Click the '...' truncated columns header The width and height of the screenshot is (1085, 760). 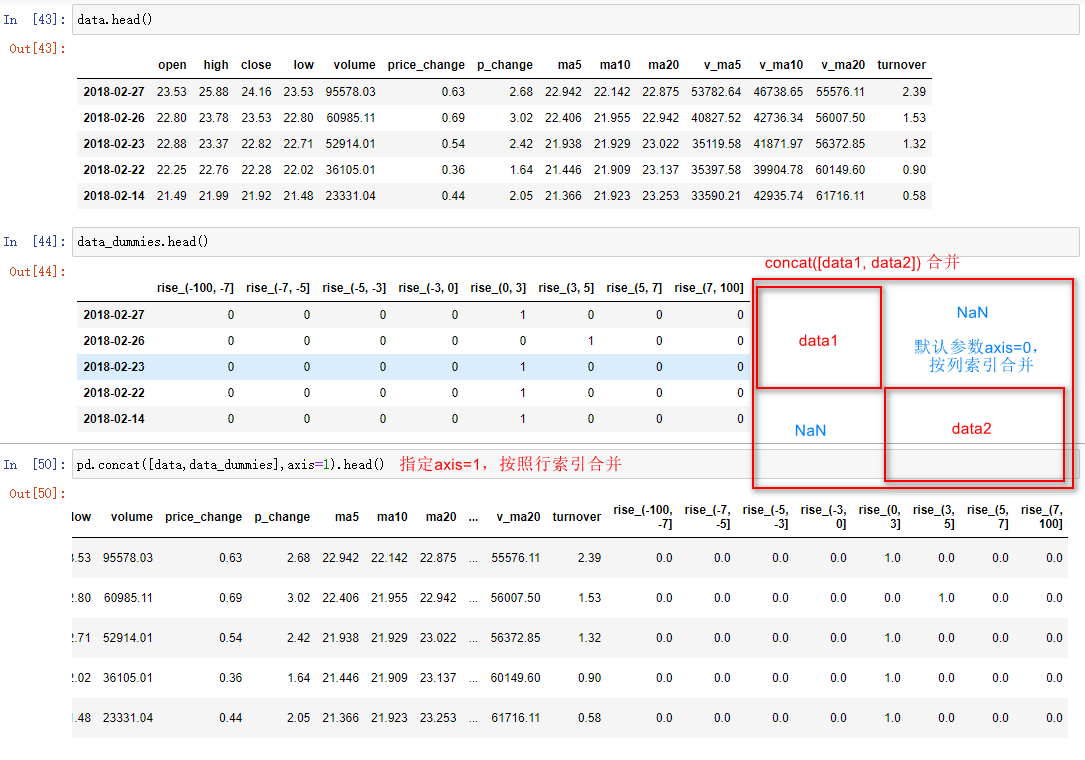tap(473, 516)
